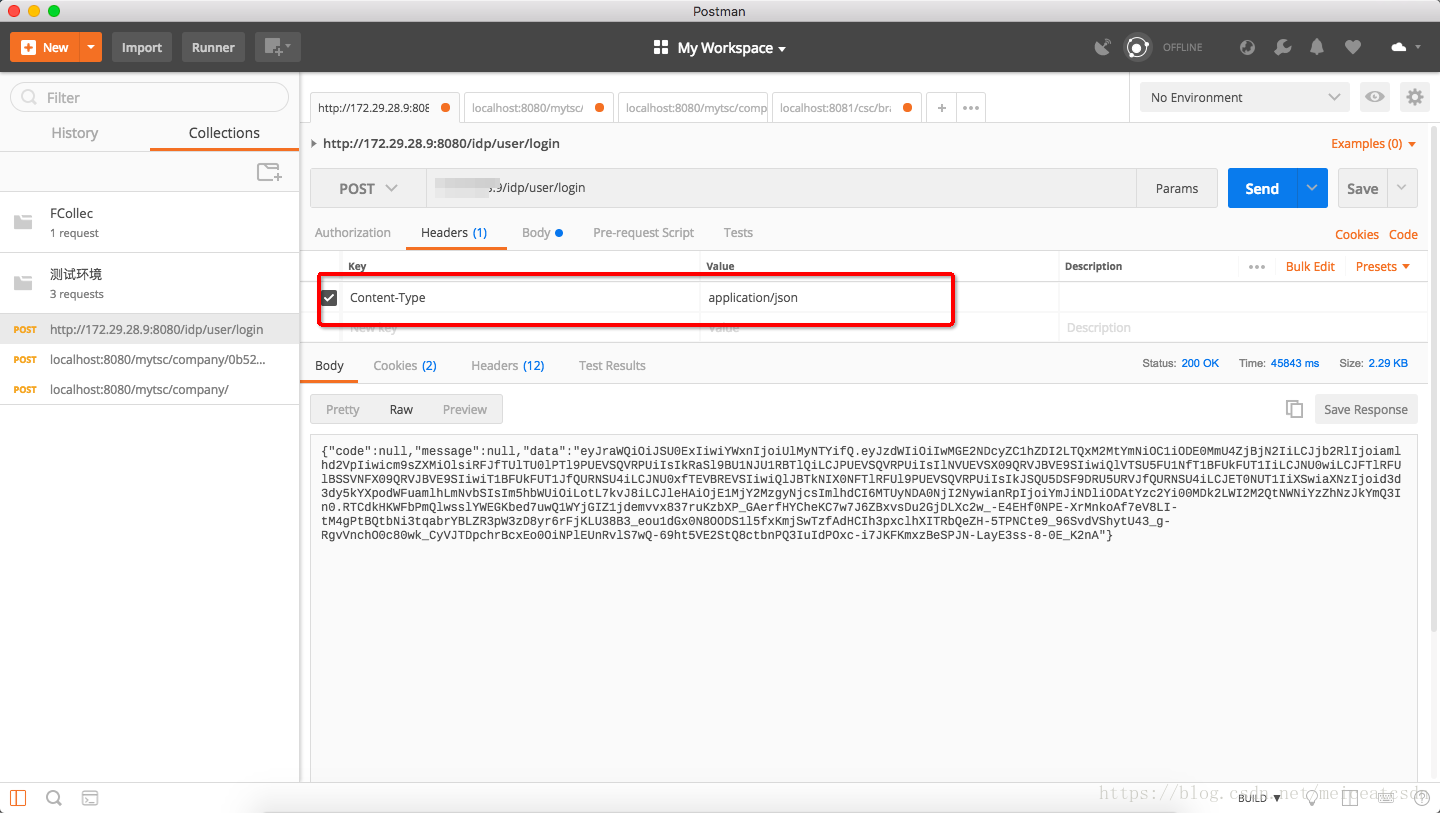Screen dimensions: 1440x813
Task: Click the request URL input field
Action: click(x=781, y=188)
